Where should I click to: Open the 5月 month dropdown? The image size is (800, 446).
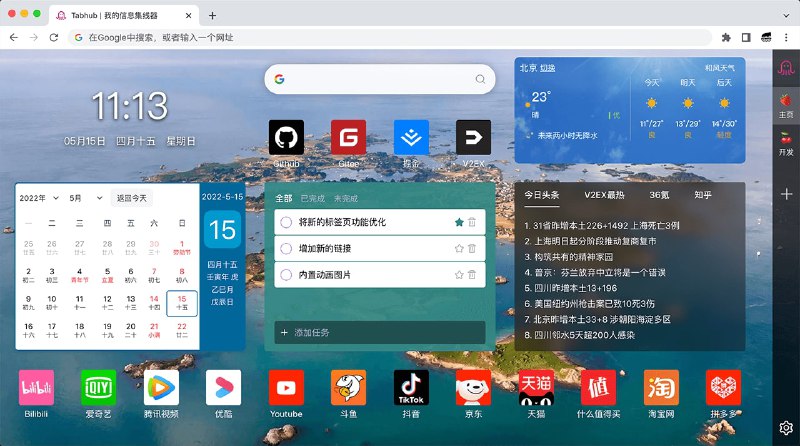tap(87, 198)
